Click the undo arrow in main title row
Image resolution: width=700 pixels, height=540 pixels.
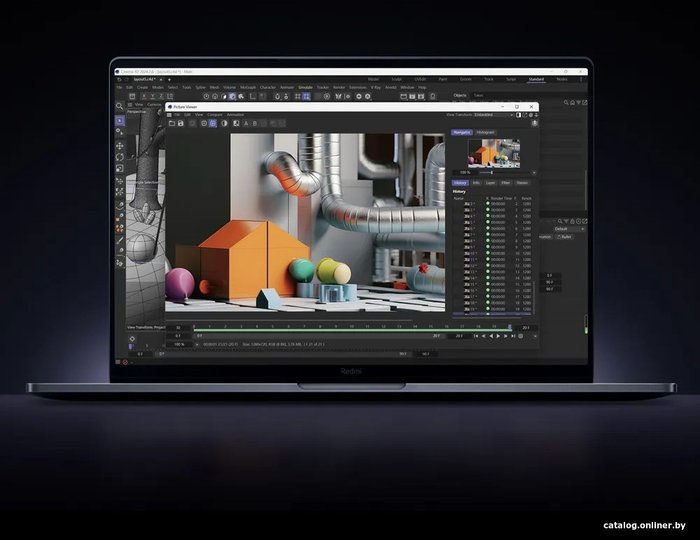click(x=119, y=79)
